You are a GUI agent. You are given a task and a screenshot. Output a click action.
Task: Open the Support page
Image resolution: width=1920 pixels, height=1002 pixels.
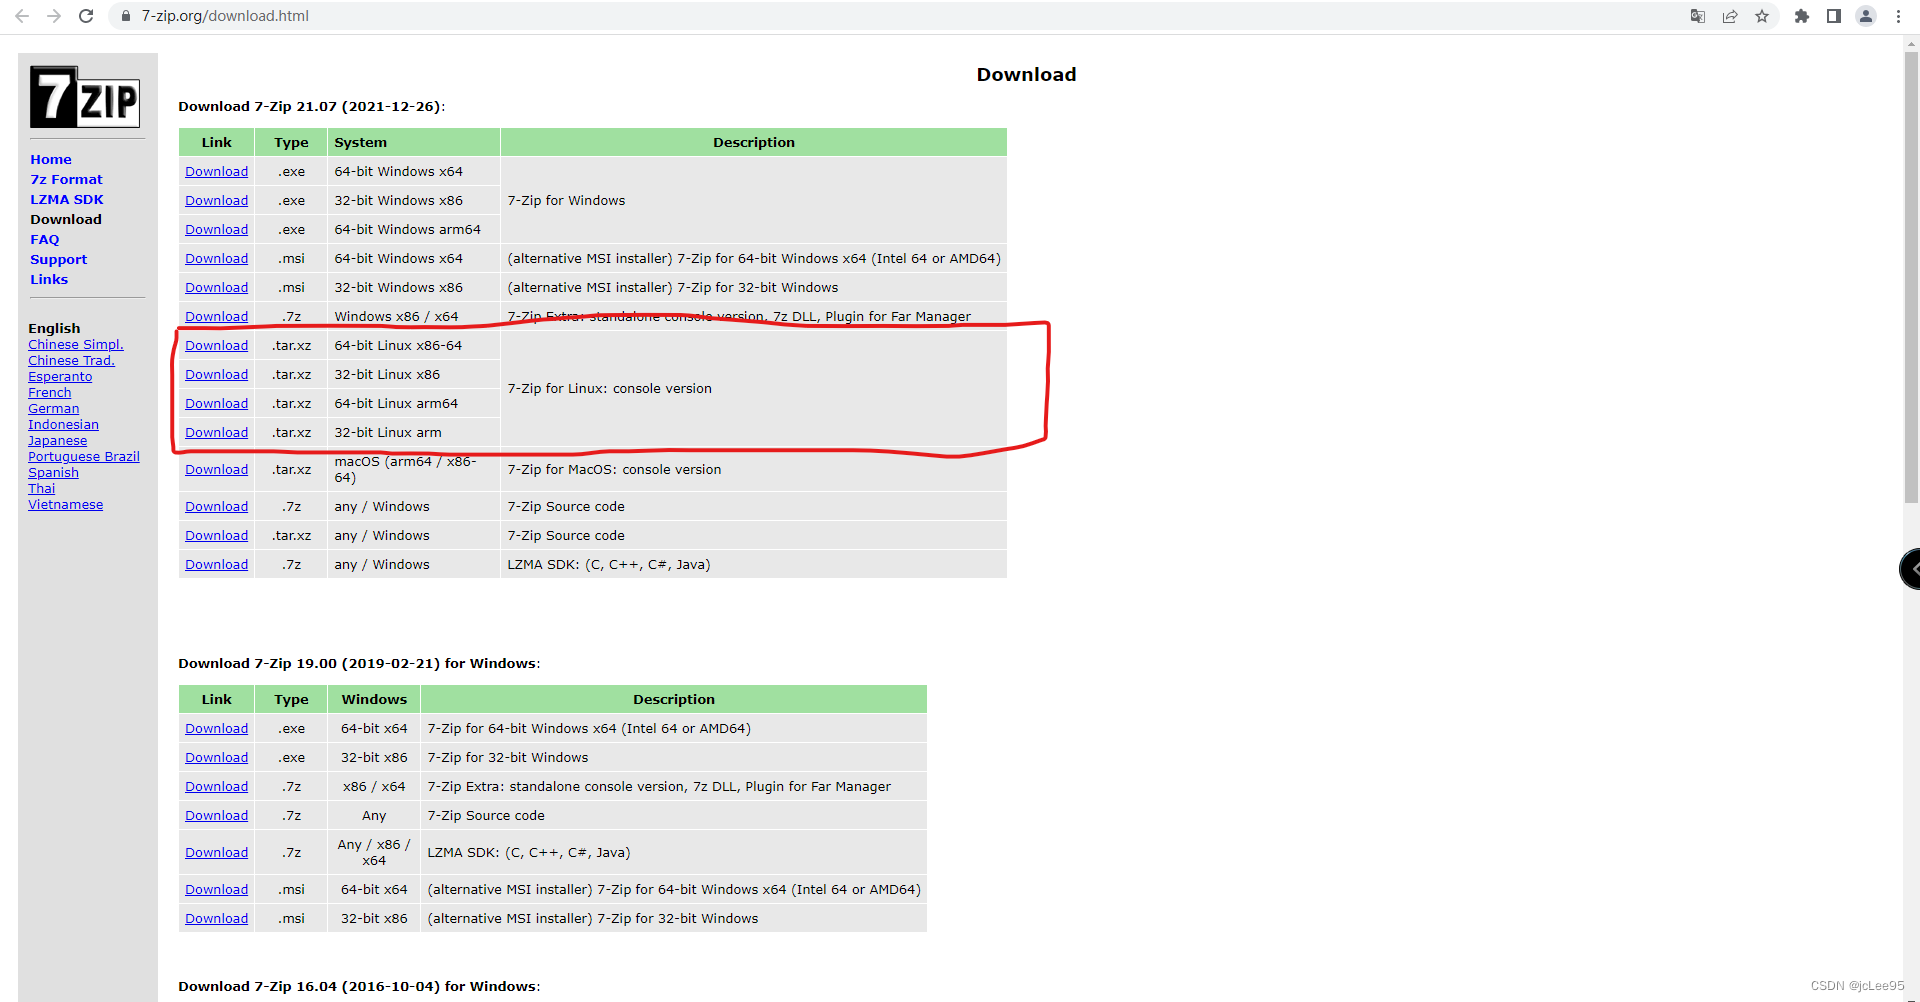pyautogui.click(x=58, y=259)
